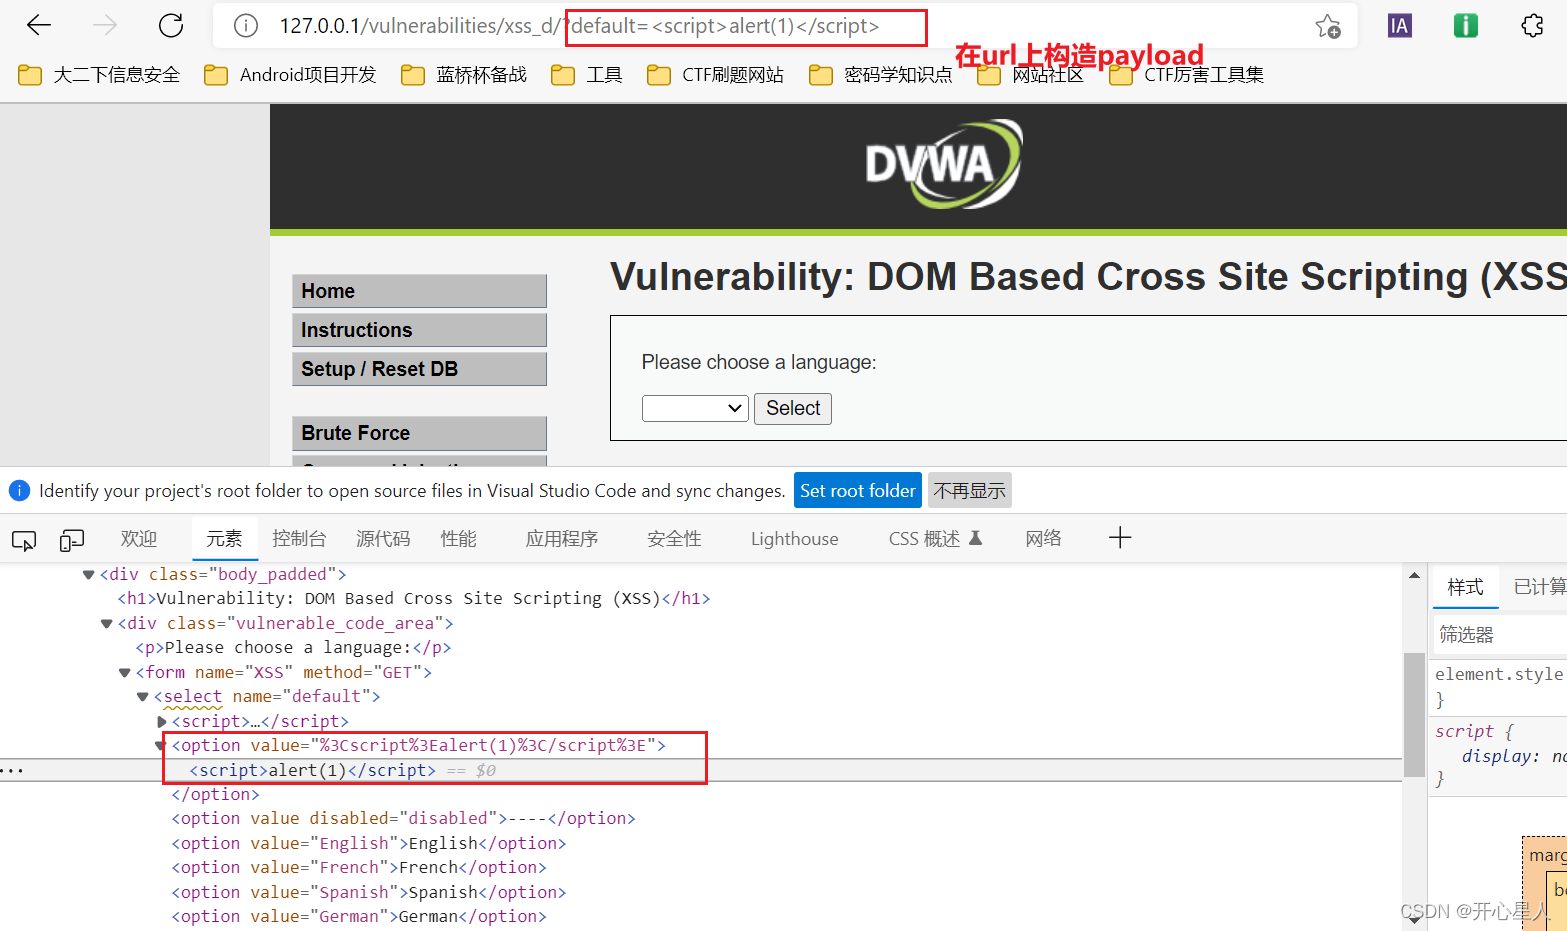The height and width of the screenshot is (931, 1567).
Task: Activate the inspect element picker icon
Action: 24,540
